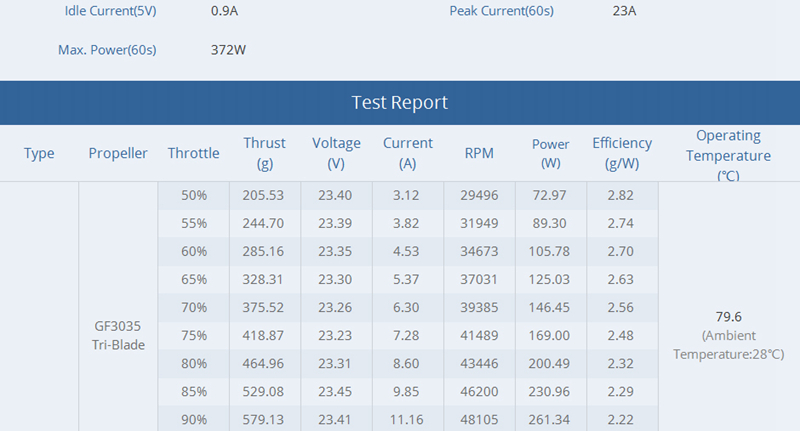Click the Throttle column header

(x=193, y=153)
